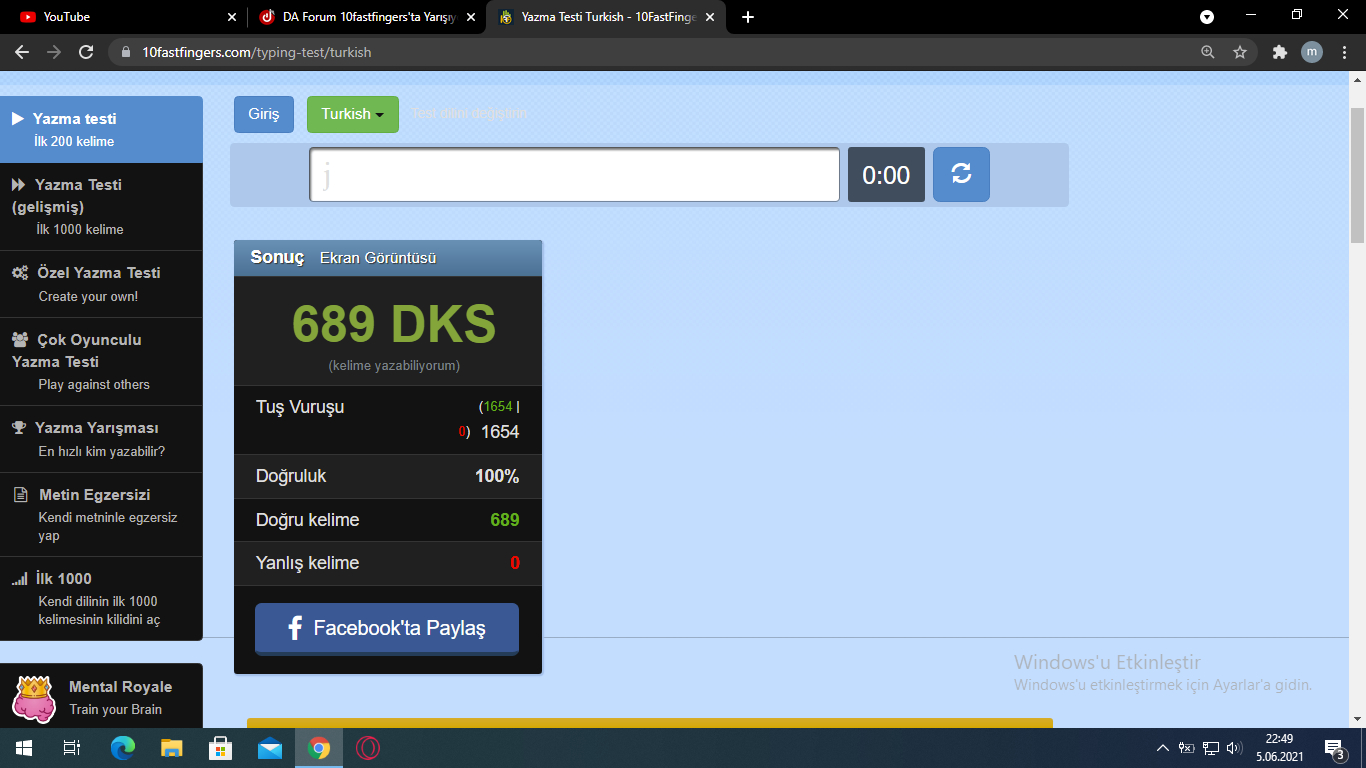Open the zoom magnifier in address bar
Image resolution: width=1366 pixels, height=768 pixels.
(x=1208, y=52)
